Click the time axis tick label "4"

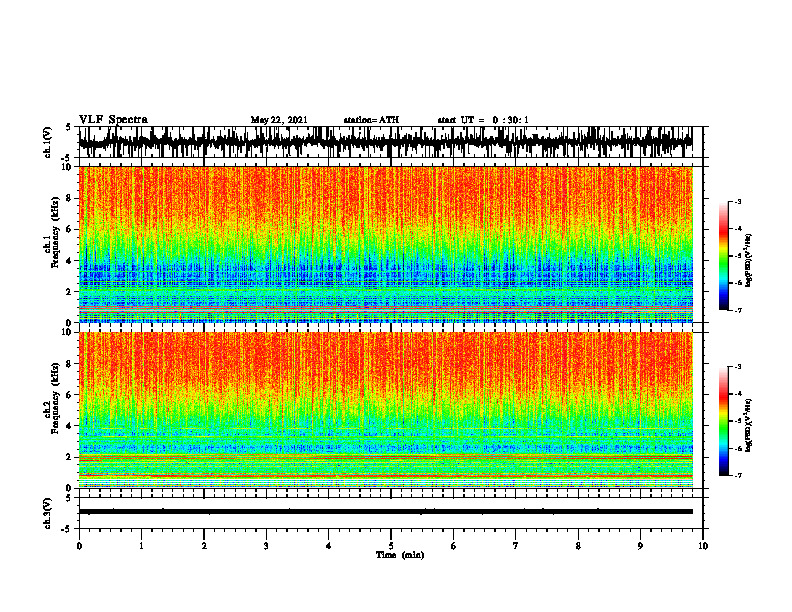(328, 546)
